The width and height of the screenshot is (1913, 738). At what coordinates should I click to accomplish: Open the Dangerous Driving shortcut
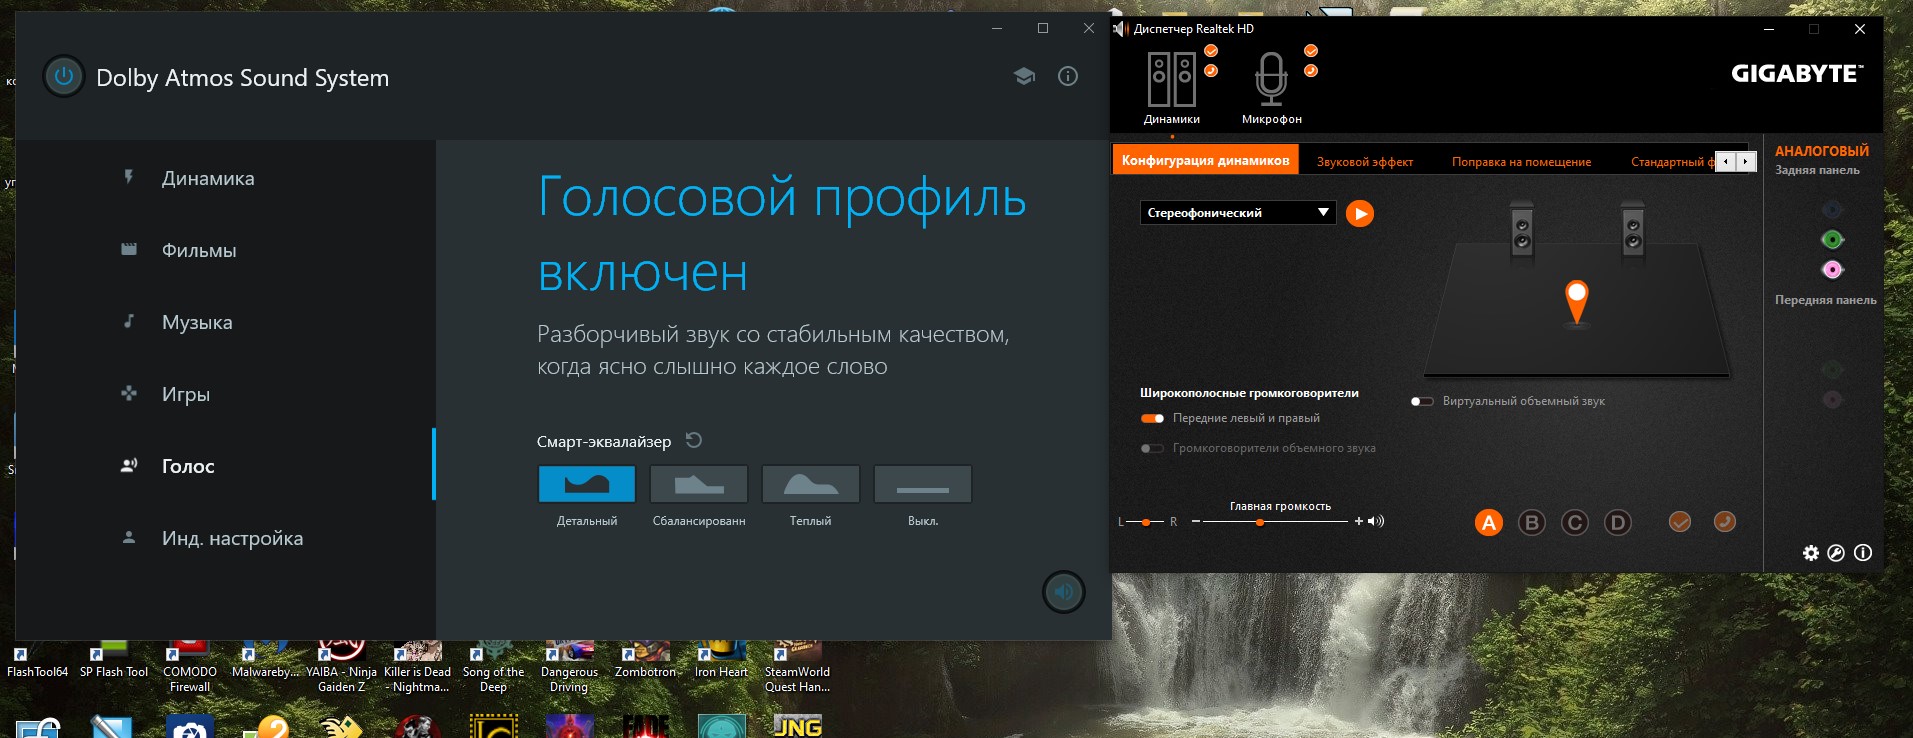569,667
